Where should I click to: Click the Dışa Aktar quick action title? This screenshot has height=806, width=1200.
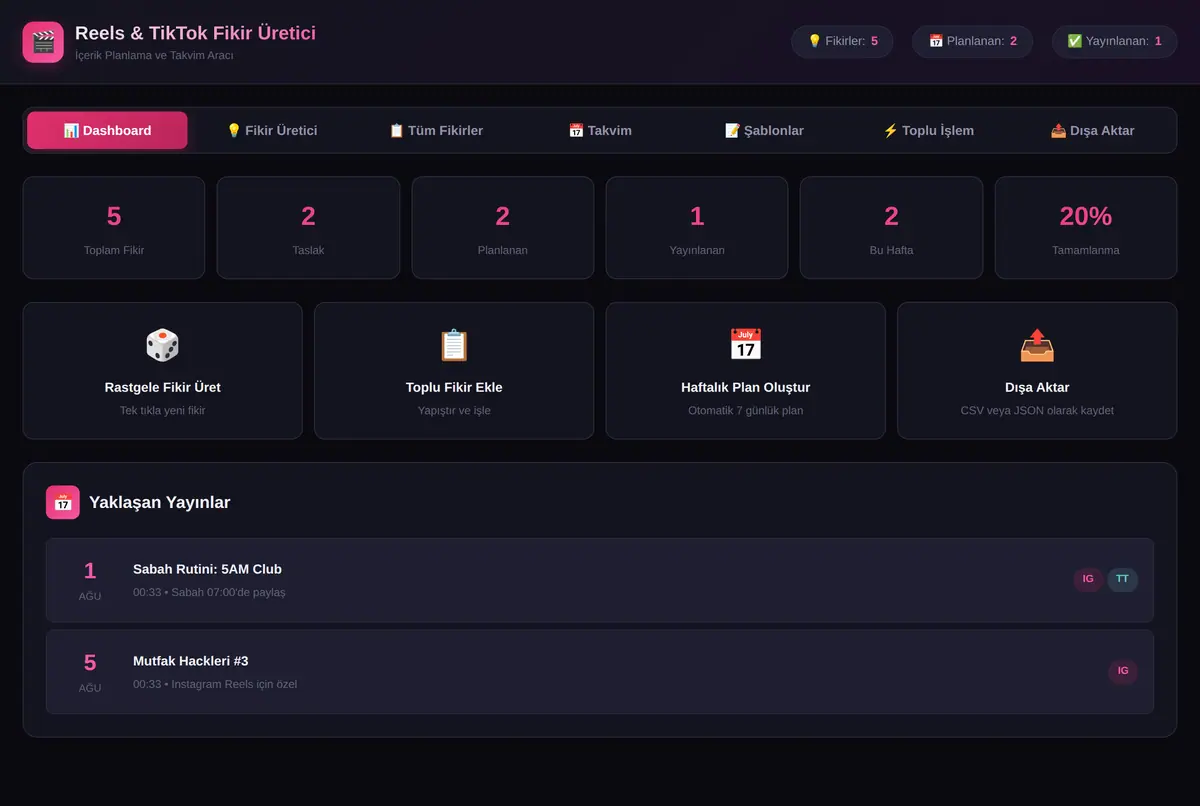[x=1037, y=387]
